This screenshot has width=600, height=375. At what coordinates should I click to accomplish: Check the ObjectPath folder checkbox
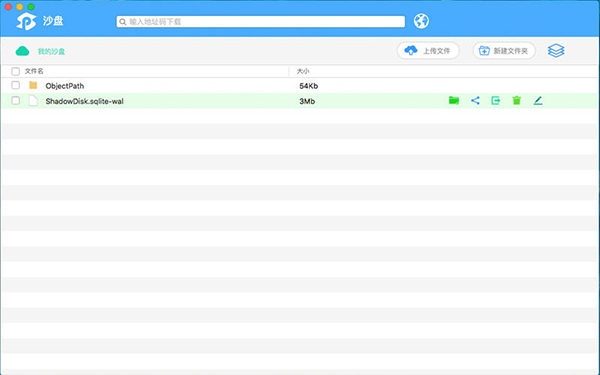[x=15, y=85]
